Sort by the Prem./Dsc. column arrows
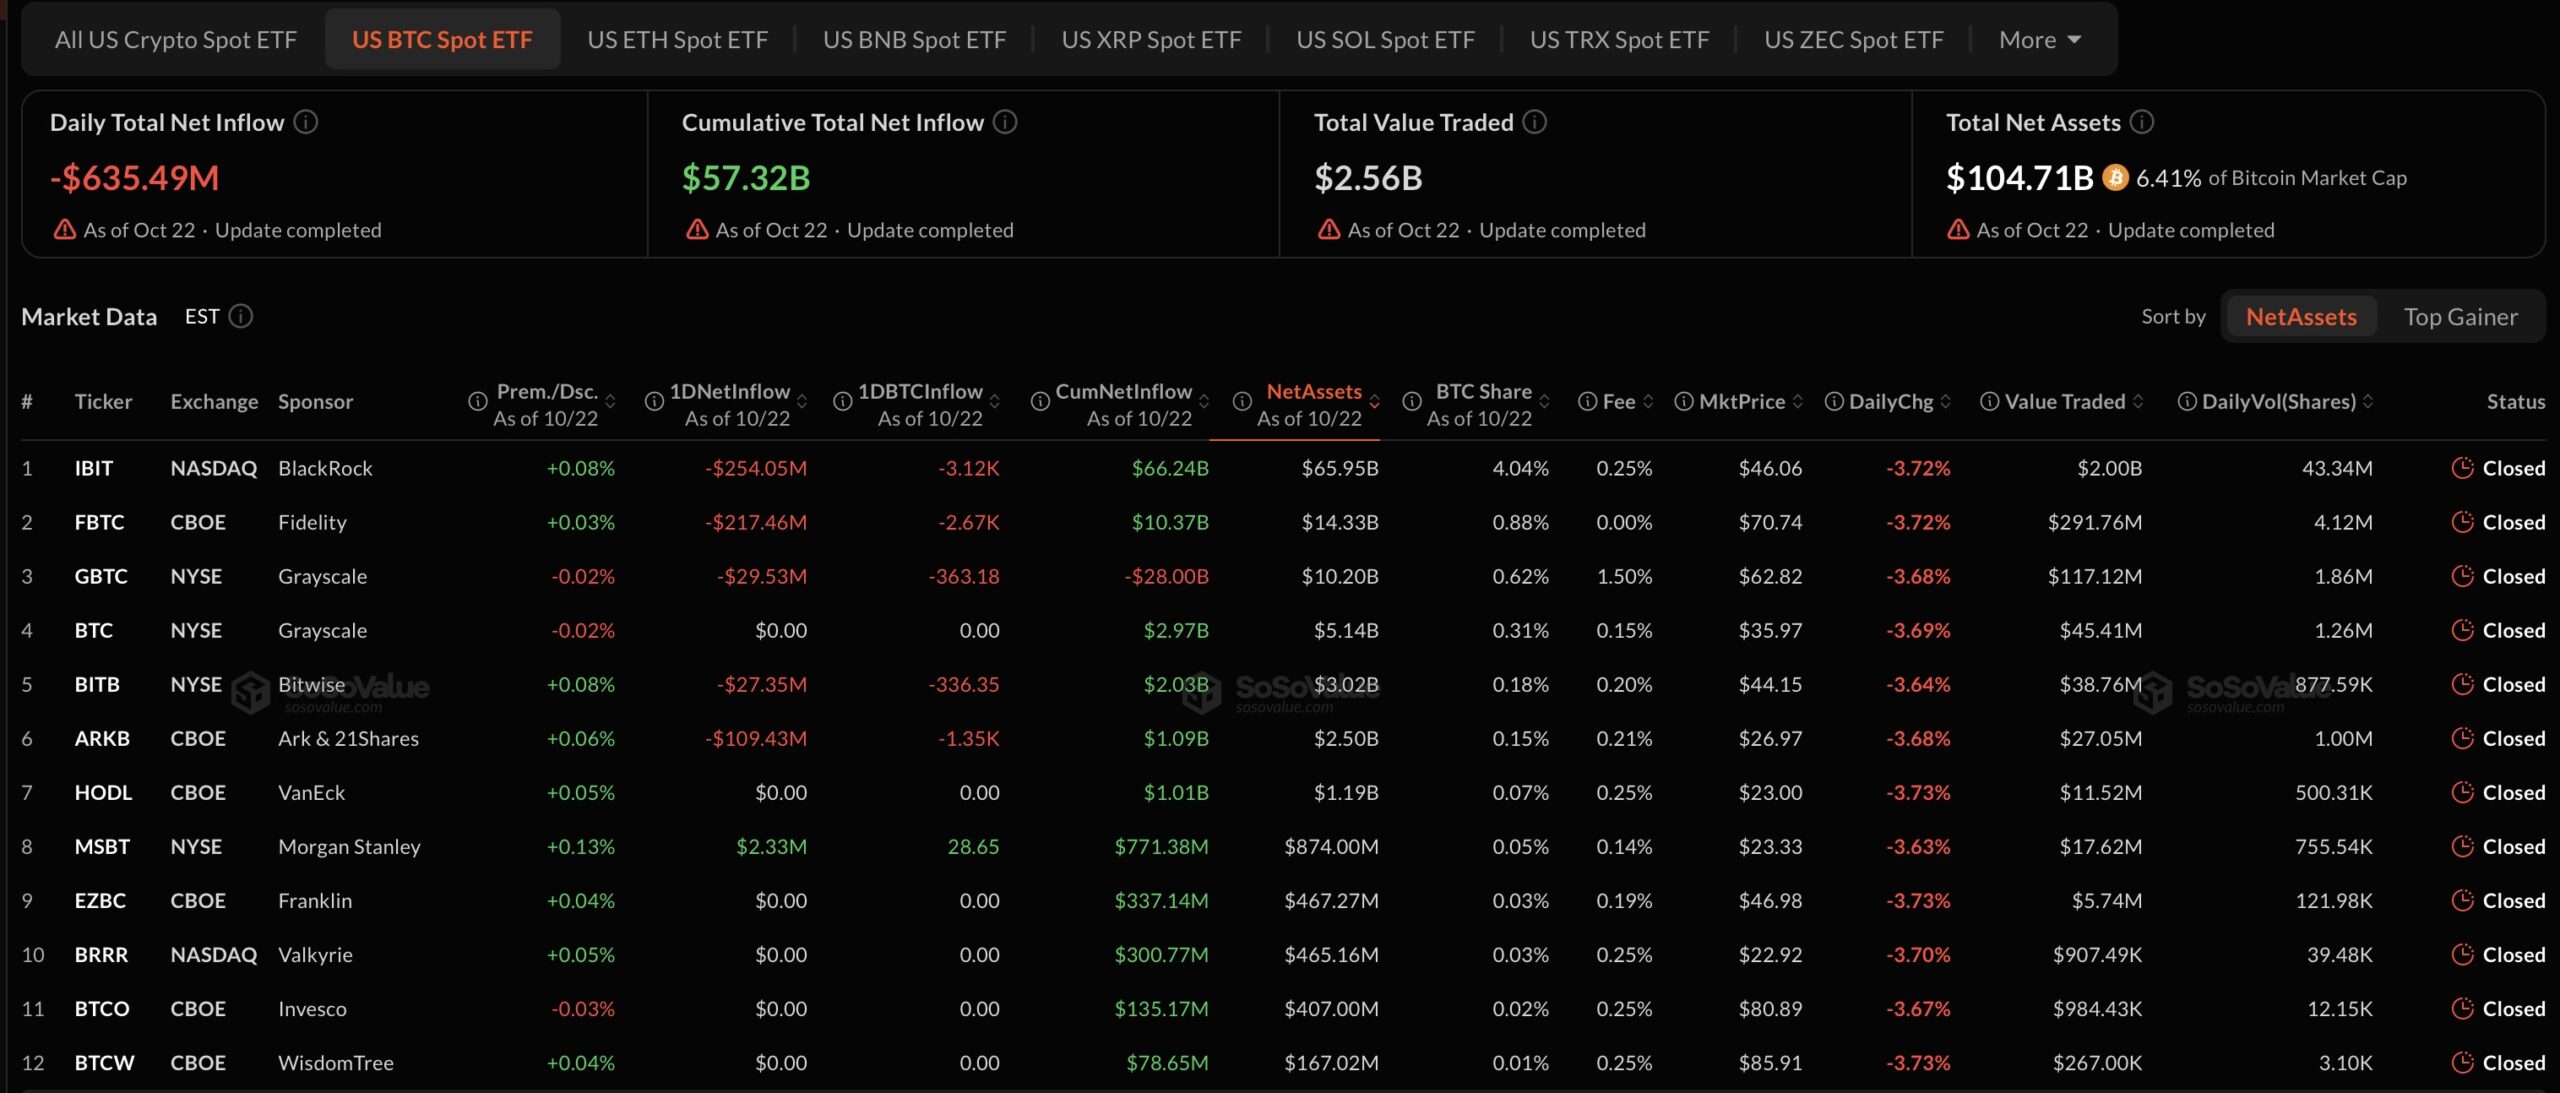Viewport: 2560px width, 1093px height. [610, 401]
